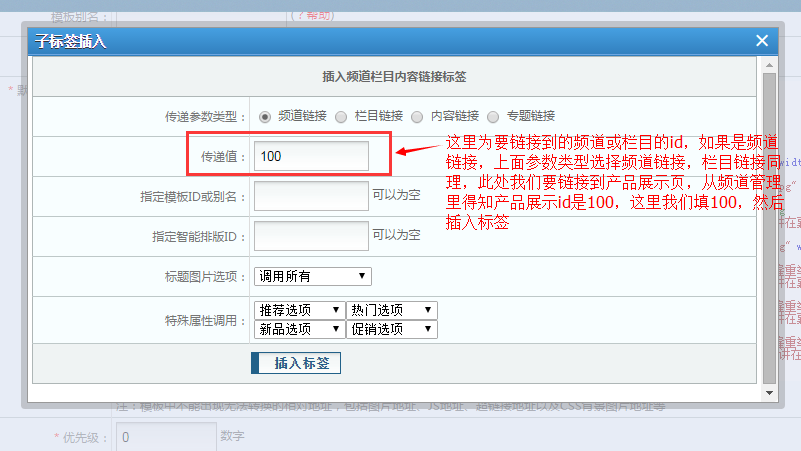Focus the 指定模板ID或别名 text box
Screen dimensions: 801x451
(311, 196)
